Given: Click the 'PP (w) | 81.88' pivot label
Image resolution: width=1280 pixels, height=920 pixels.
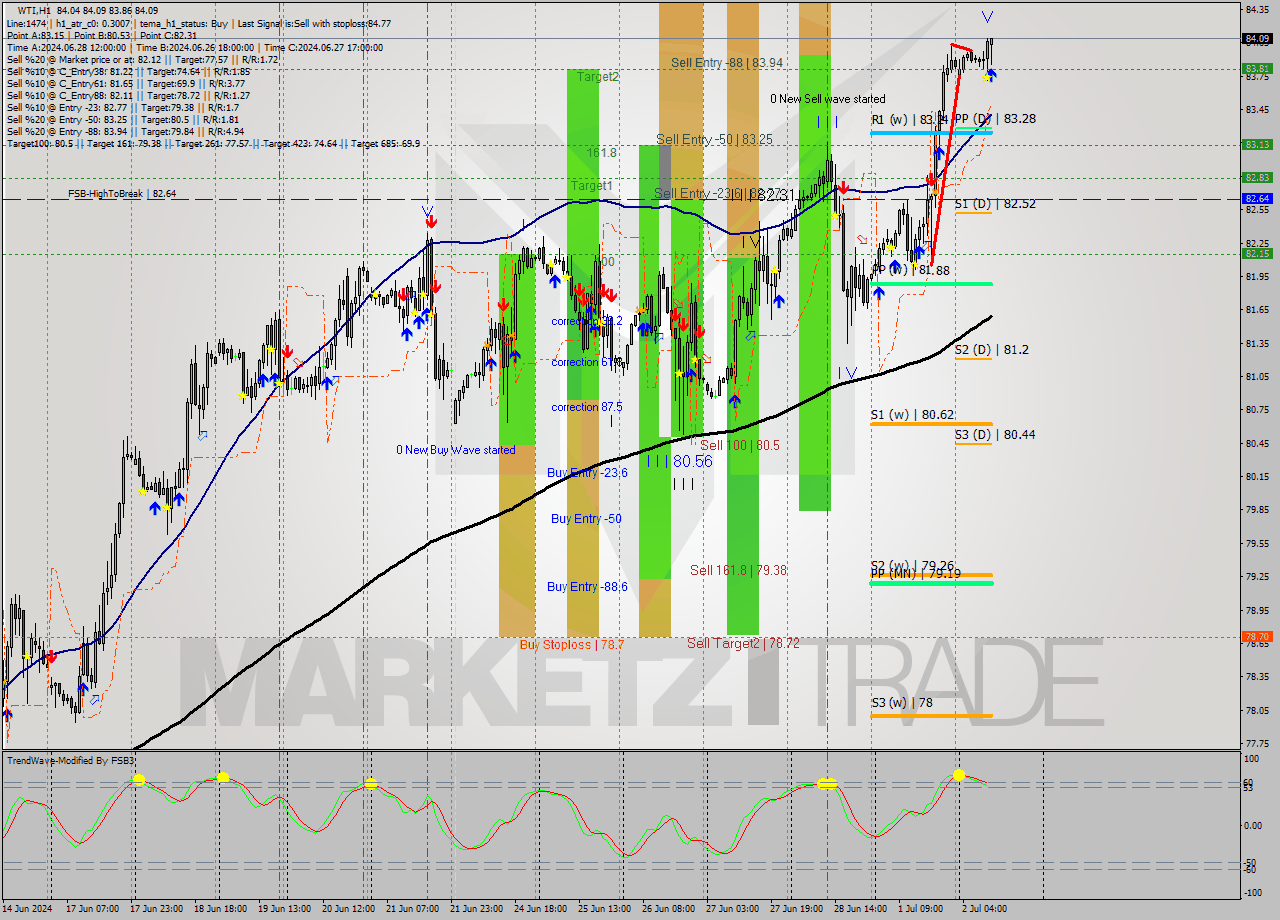Looking at the screenshot, I should (x=910, y=270).
